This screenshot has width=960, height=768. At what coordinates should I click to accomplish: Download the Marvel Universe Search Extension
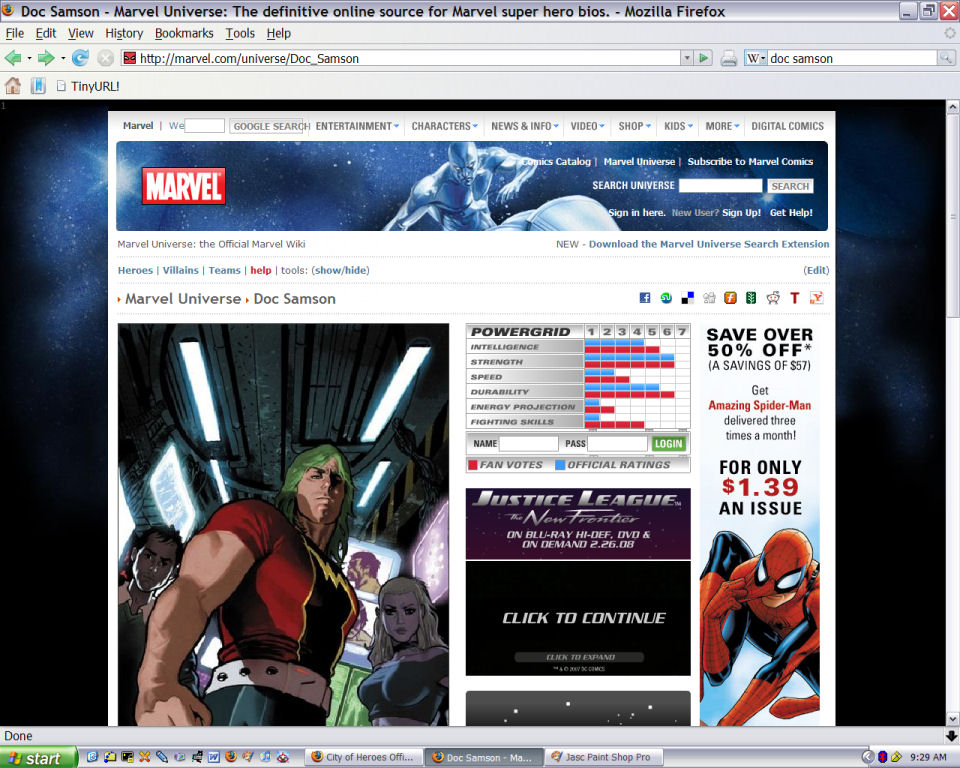[709, 244]
